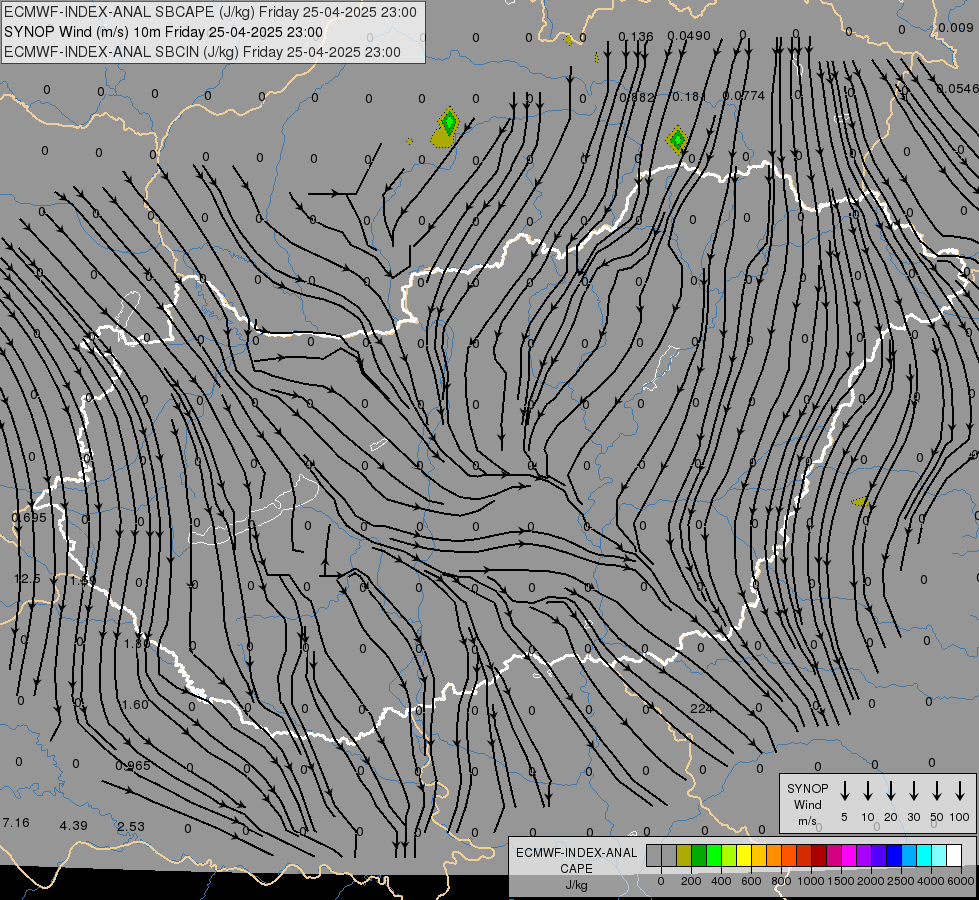
Task: Click the wind arrow above the 50 label
Action: (937, 791)
